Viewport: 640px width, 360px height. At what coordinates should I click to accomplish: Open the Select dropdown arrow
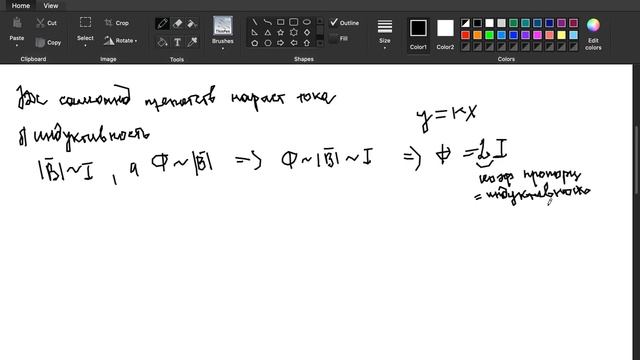85,45
